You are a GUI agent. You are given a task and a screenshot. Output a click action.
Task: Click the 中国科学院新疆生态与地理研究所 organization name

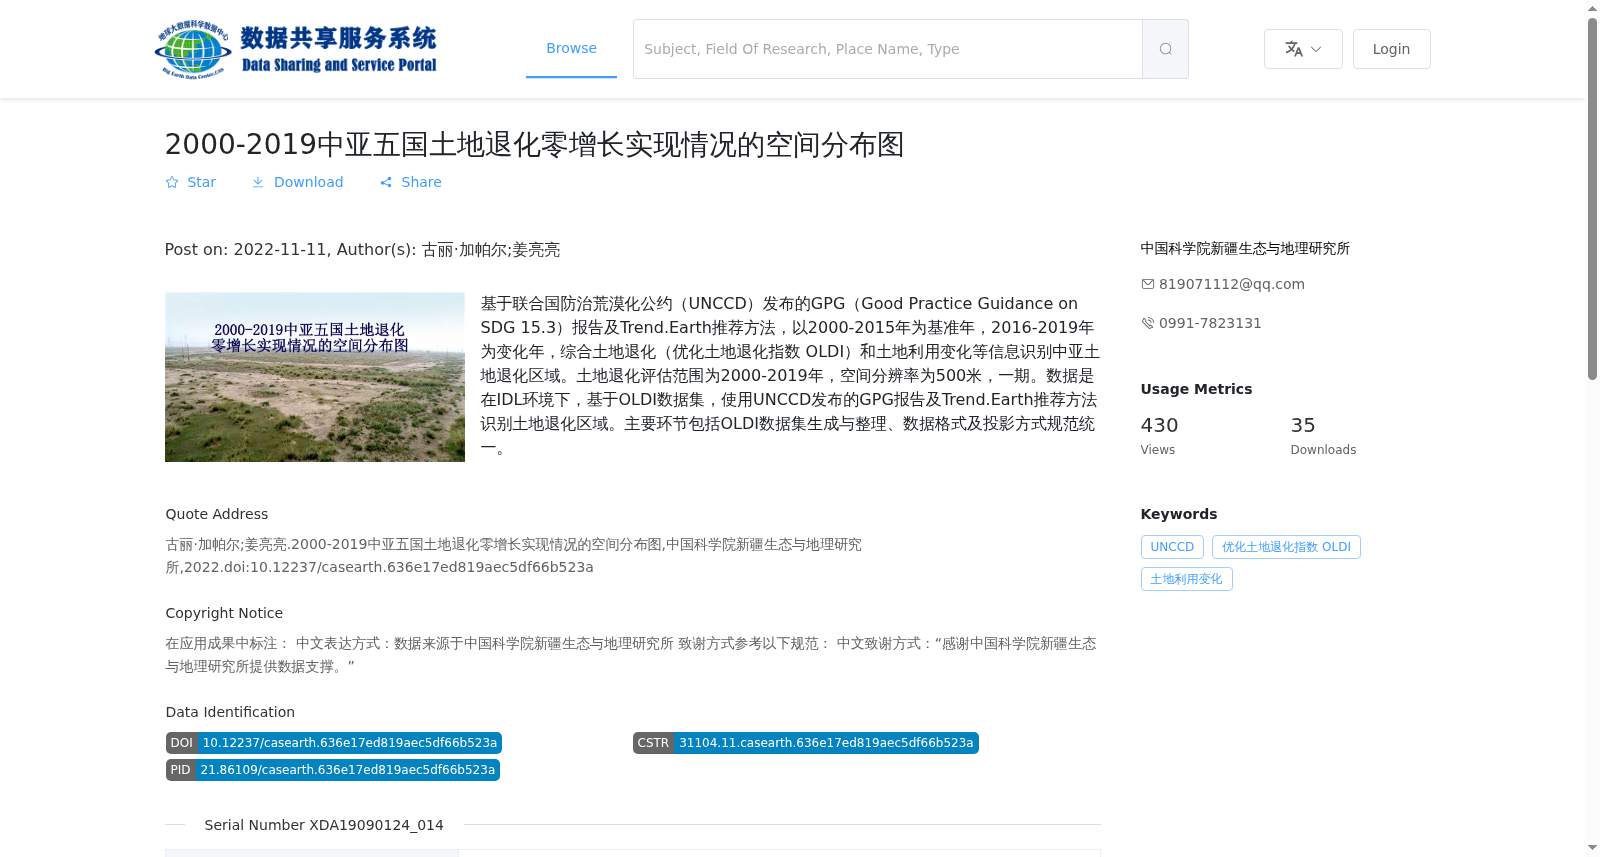pos(1245,248)
